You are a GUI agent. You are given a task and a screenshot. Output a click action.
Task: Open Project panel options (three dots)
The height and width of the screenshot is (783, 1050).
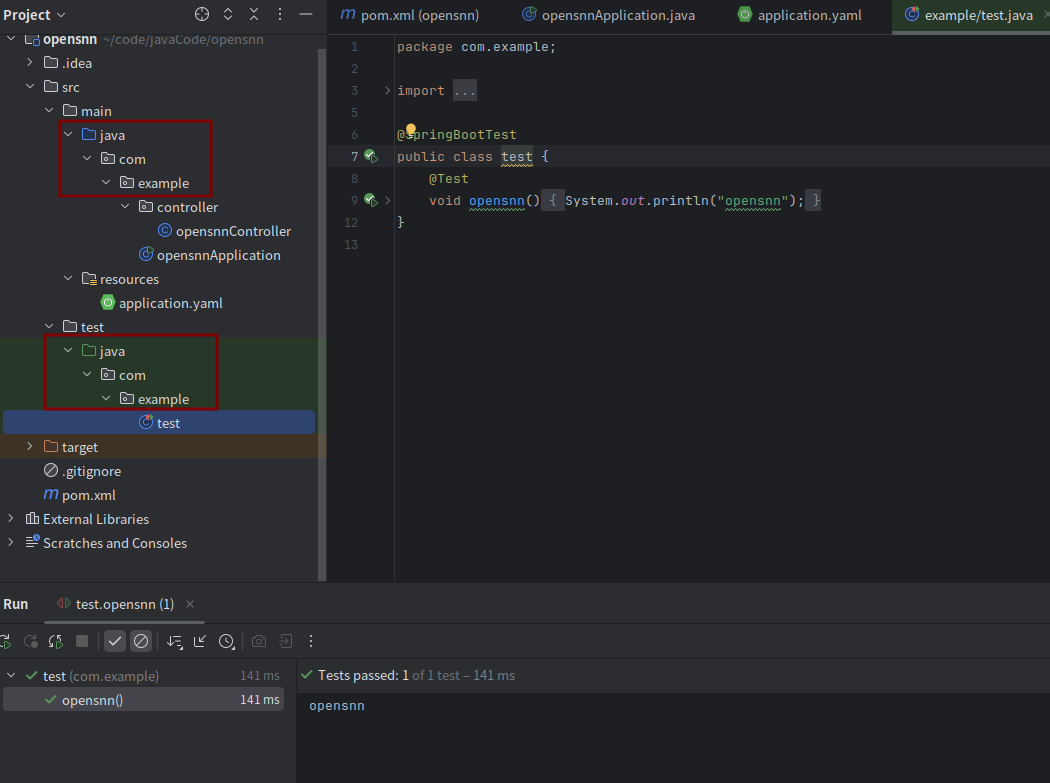click(280, 14)
